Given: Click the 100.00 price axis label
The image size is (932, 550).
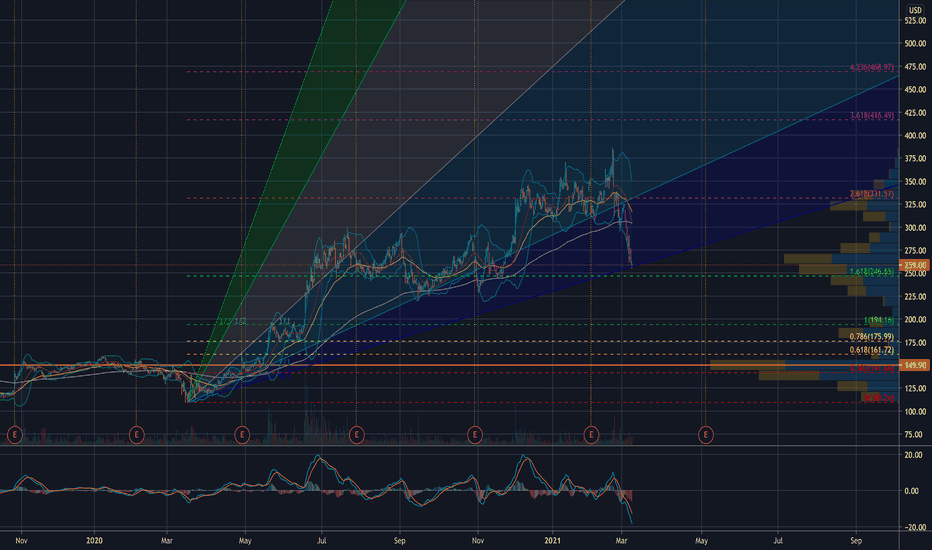Looking at the screenshot, I should pos(915,411).
